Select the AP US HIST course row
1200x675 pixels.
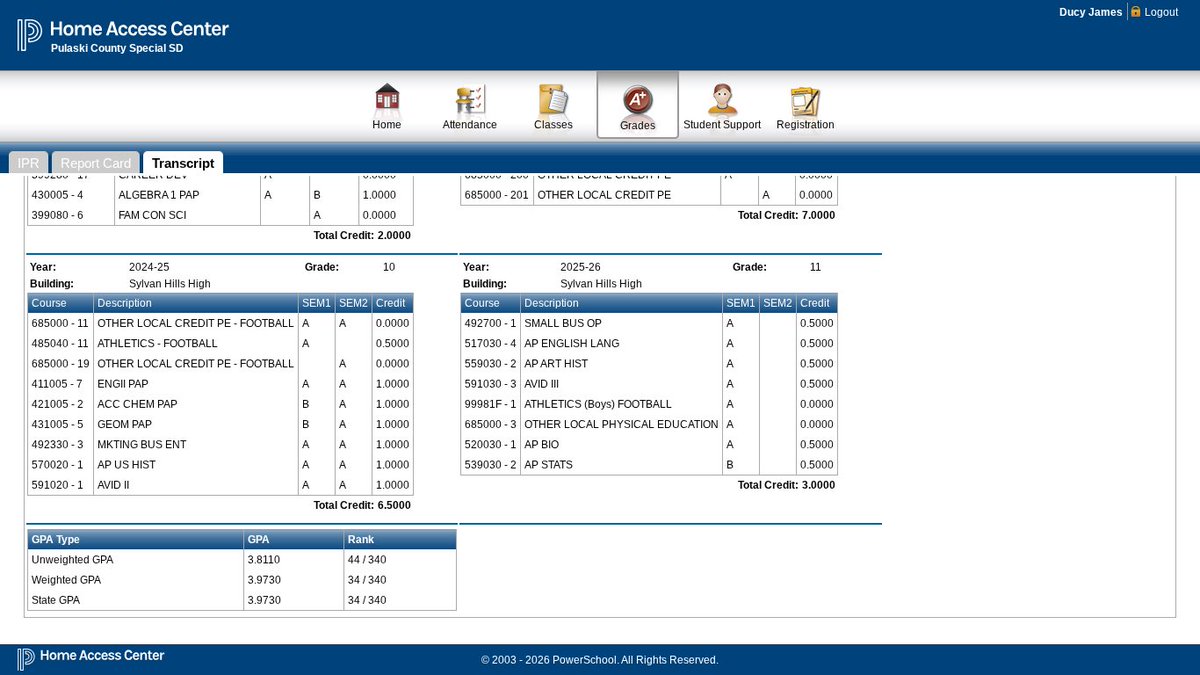click(220, 465)
